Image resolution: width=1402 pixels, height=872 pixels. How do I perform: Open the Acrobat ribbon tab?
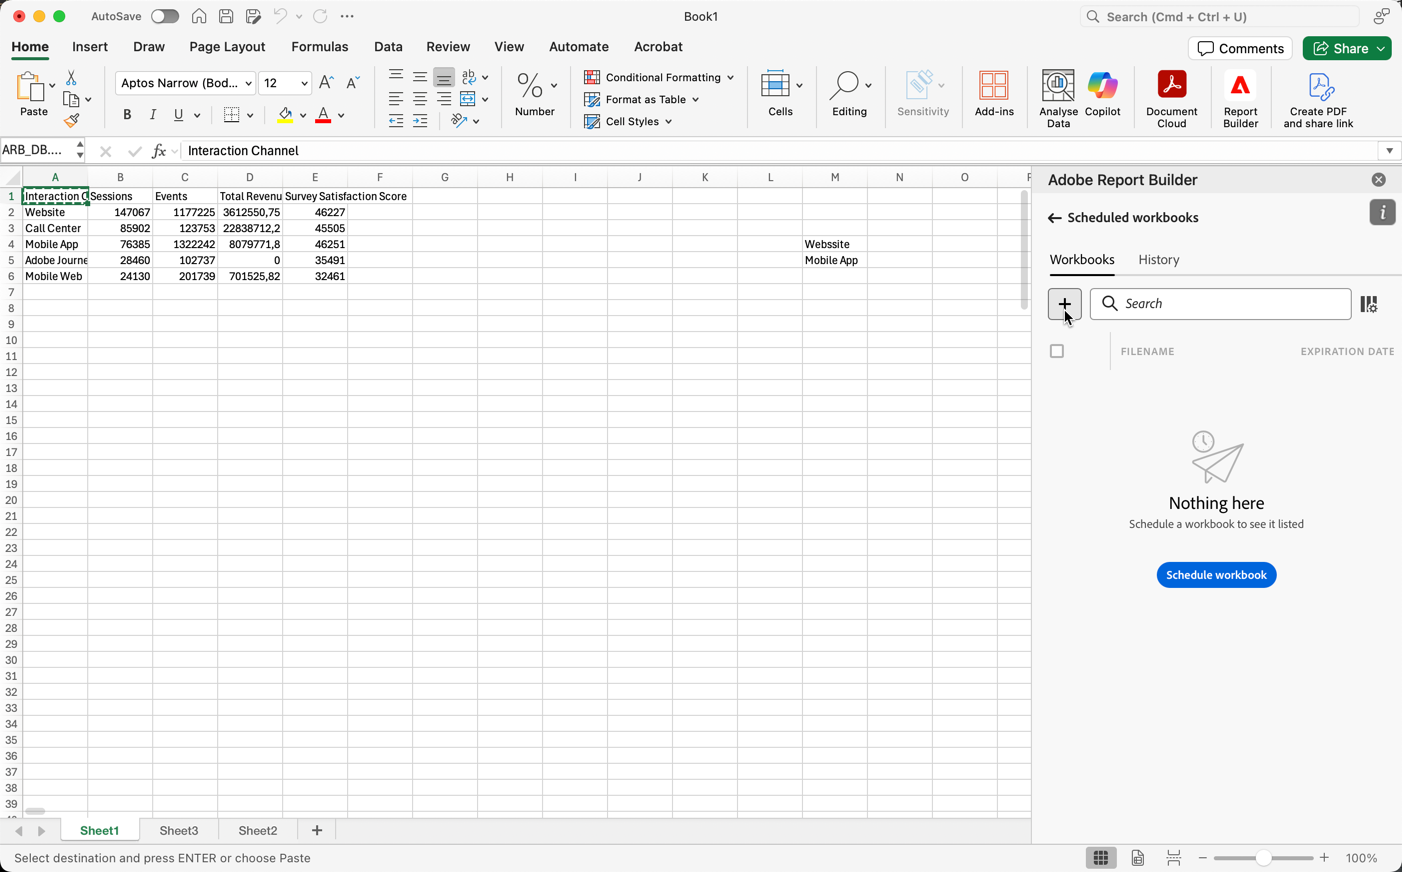[658, 47]
